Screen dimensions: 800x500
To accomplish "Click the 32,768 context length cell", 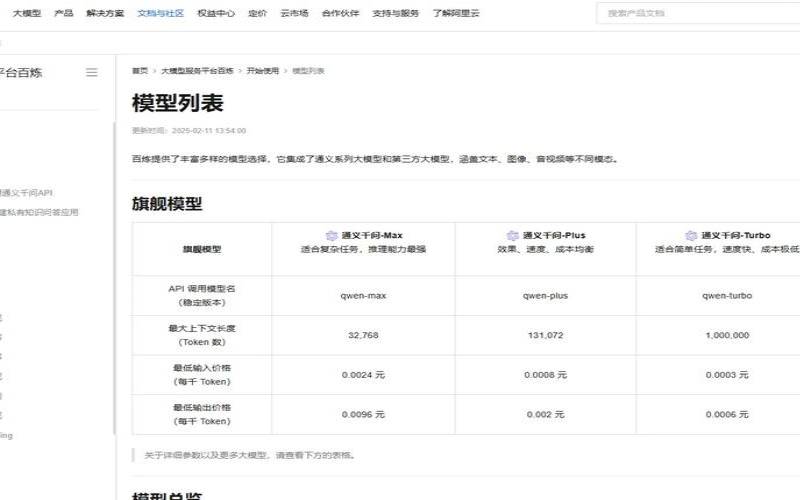I will coord(363,335).
